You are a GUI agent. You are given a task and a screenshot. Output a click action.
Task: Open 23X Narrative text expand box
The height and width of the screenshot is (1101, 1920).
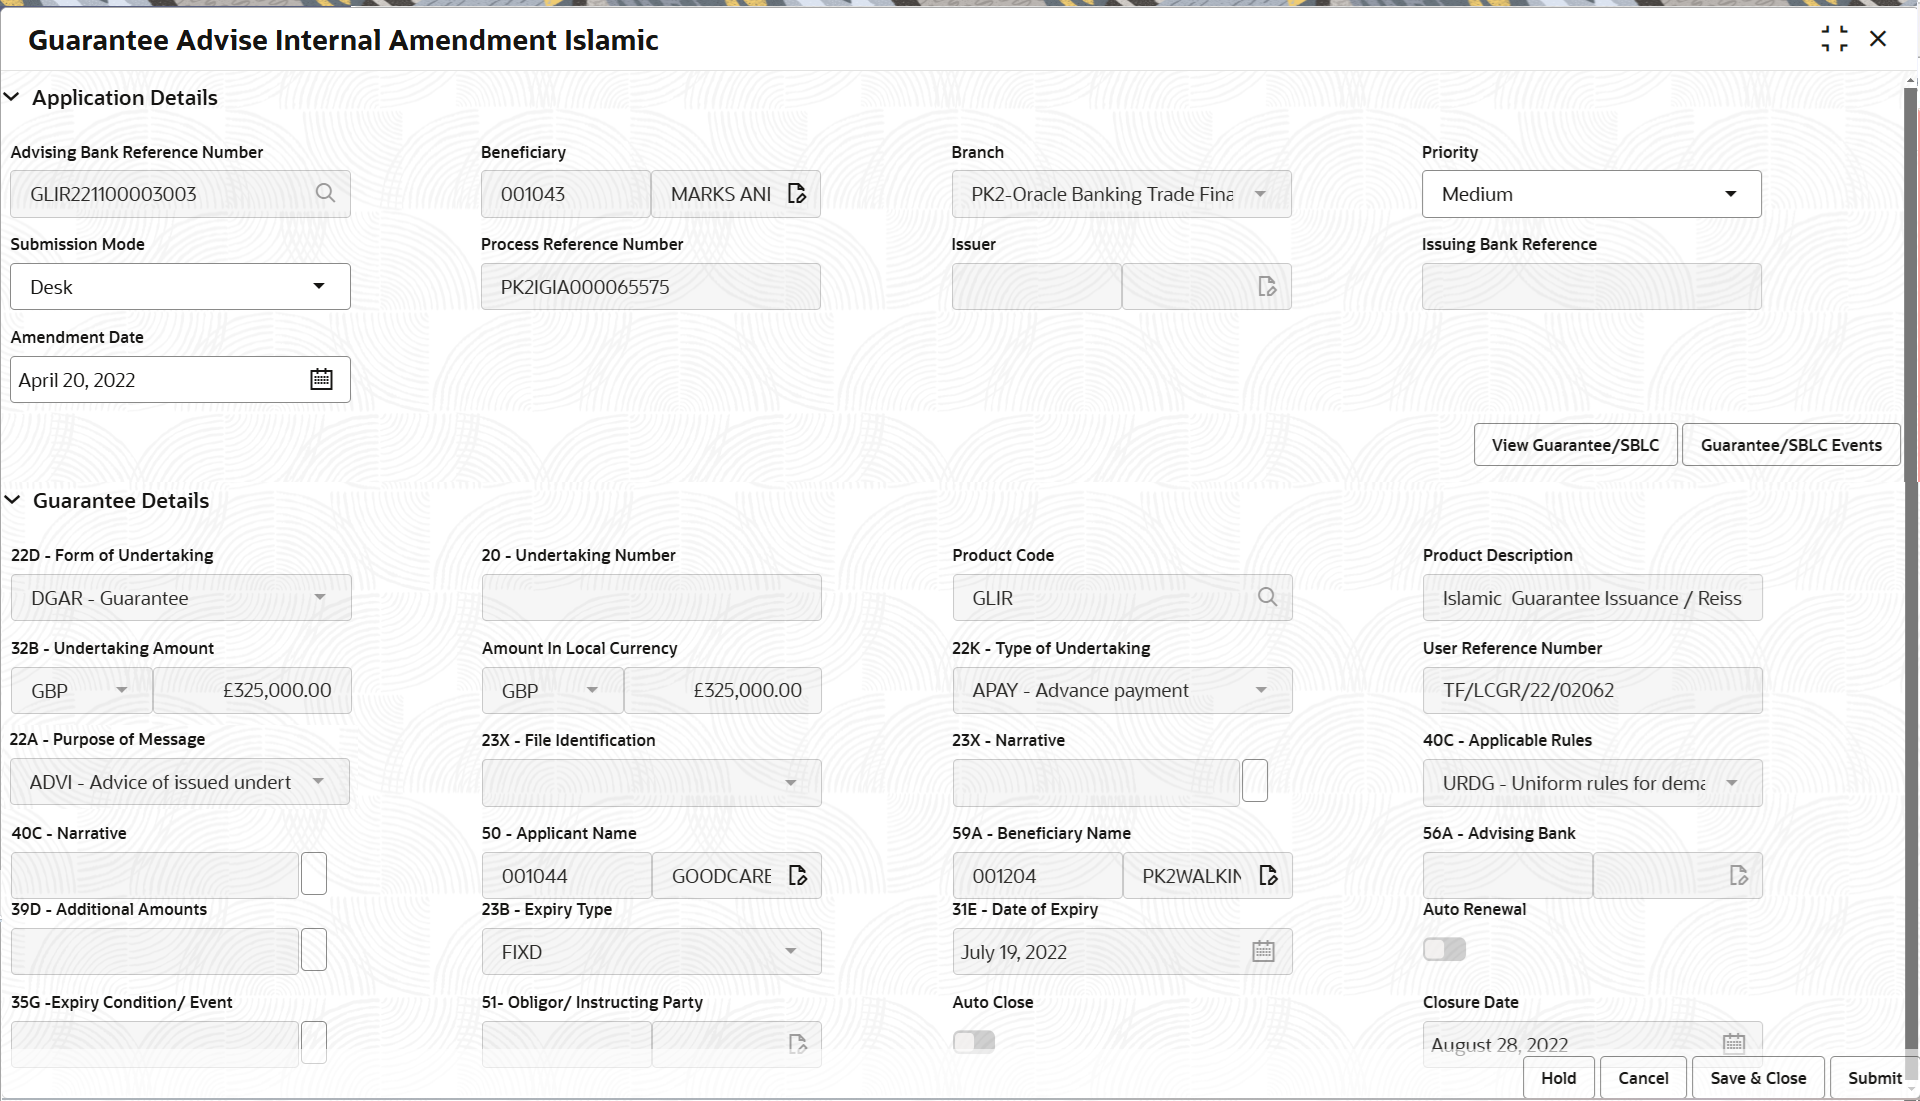tap(1254, 781)
